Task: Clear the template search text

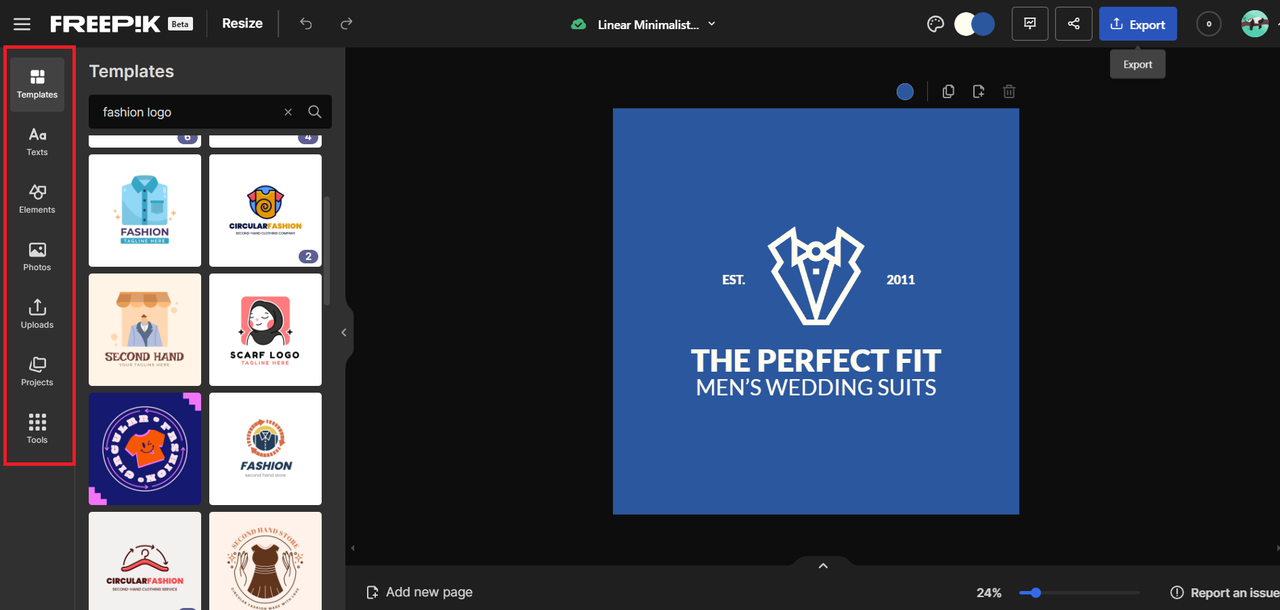Action: (x=288, y=112)
